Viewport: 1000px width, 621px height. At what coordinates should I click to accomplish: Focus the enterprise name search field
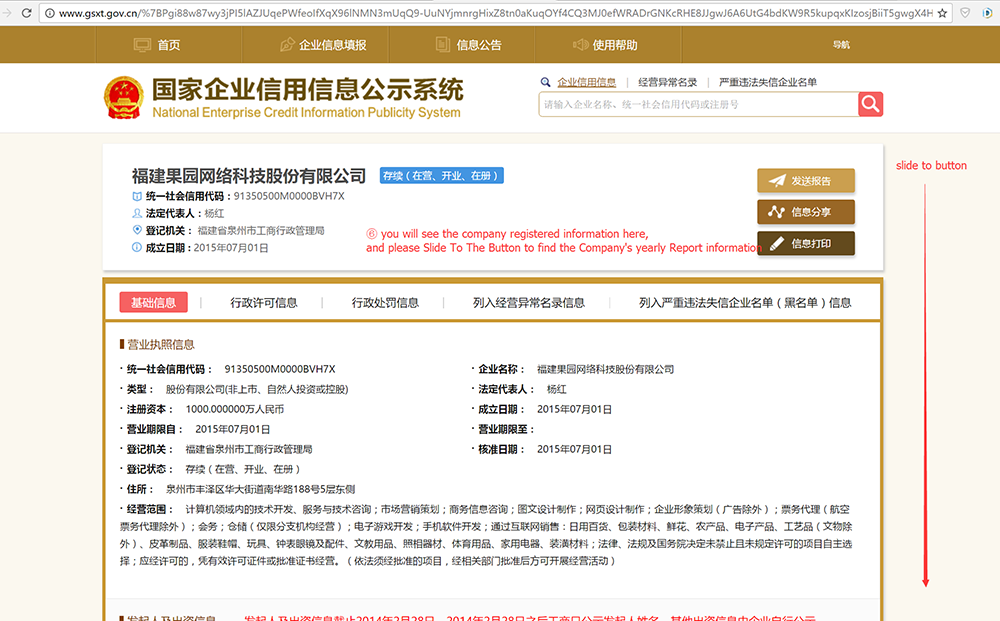click(698, 105)
